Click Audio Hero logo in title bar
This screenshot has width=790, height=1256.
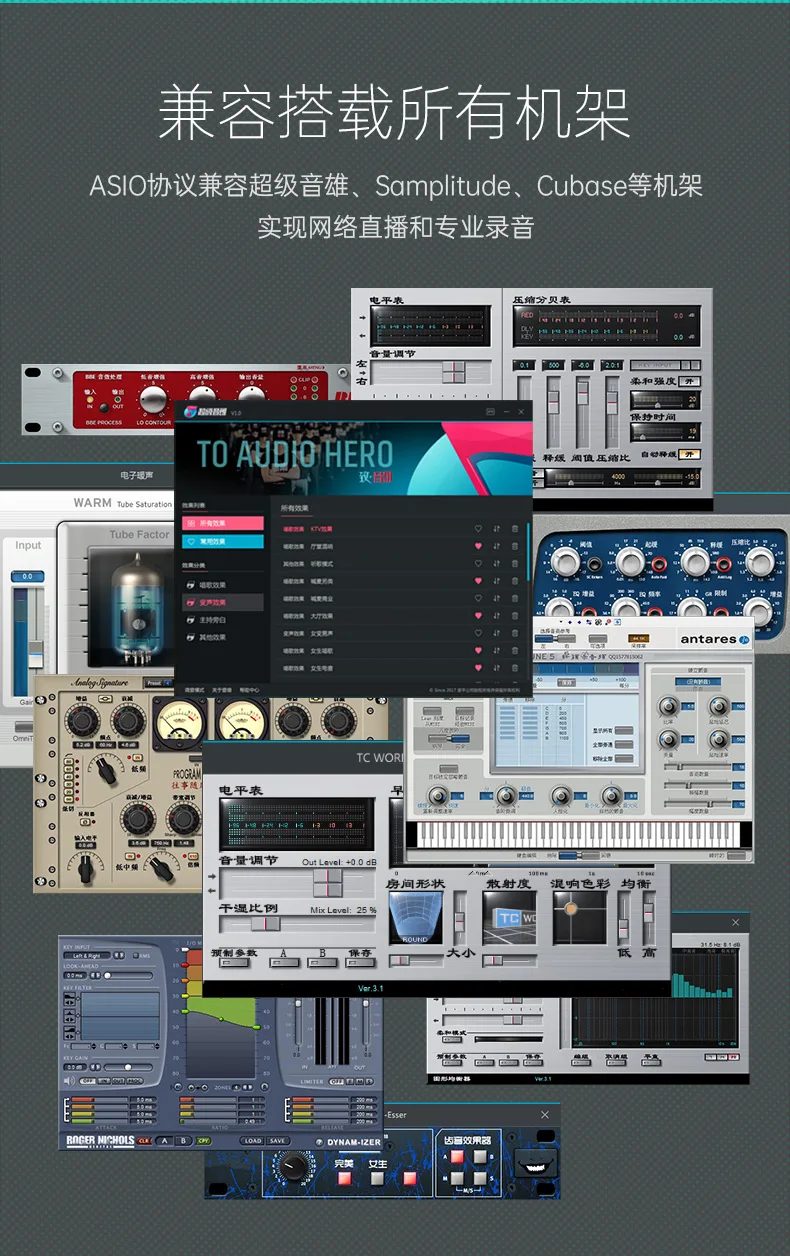click(x=203, y=412)
